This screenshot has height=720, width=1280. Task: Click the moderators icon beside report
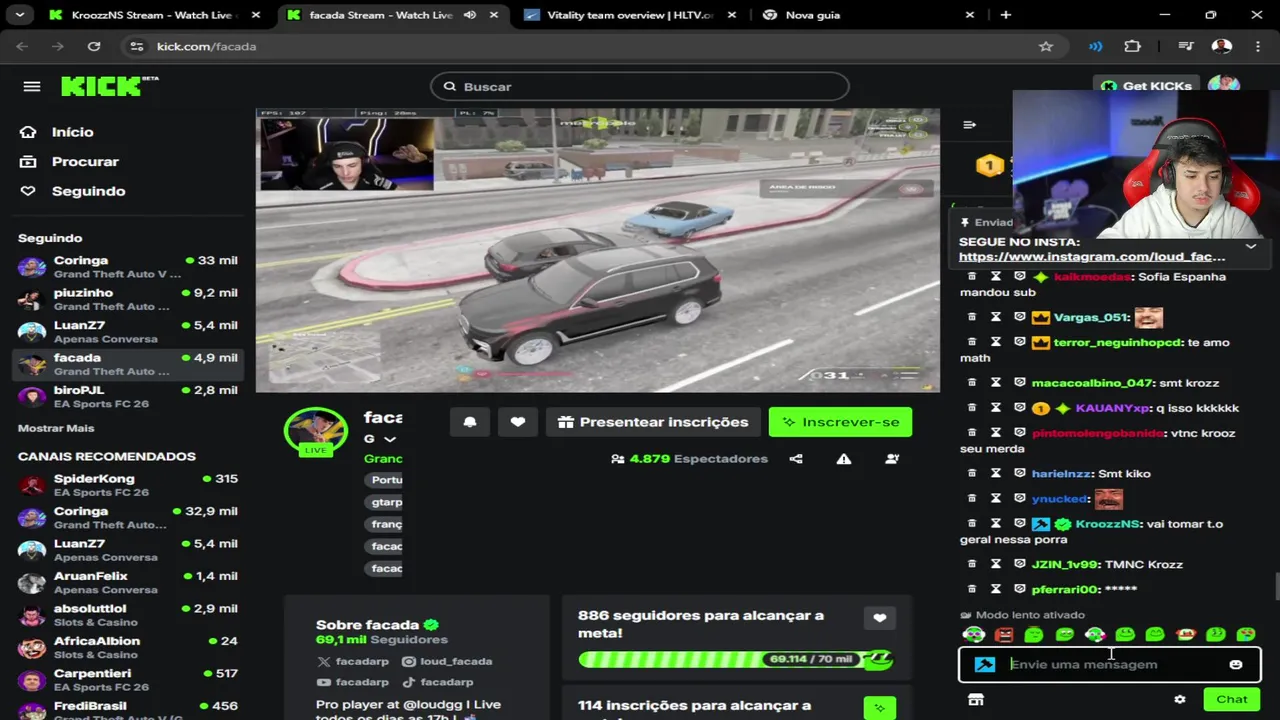892,459
